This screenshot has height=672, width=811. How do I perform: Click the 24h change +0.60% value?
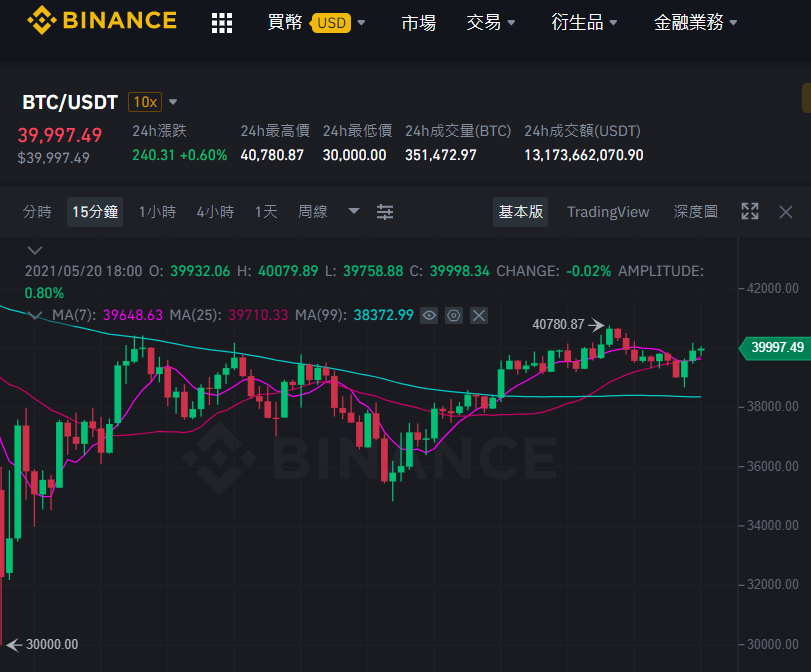203,155
